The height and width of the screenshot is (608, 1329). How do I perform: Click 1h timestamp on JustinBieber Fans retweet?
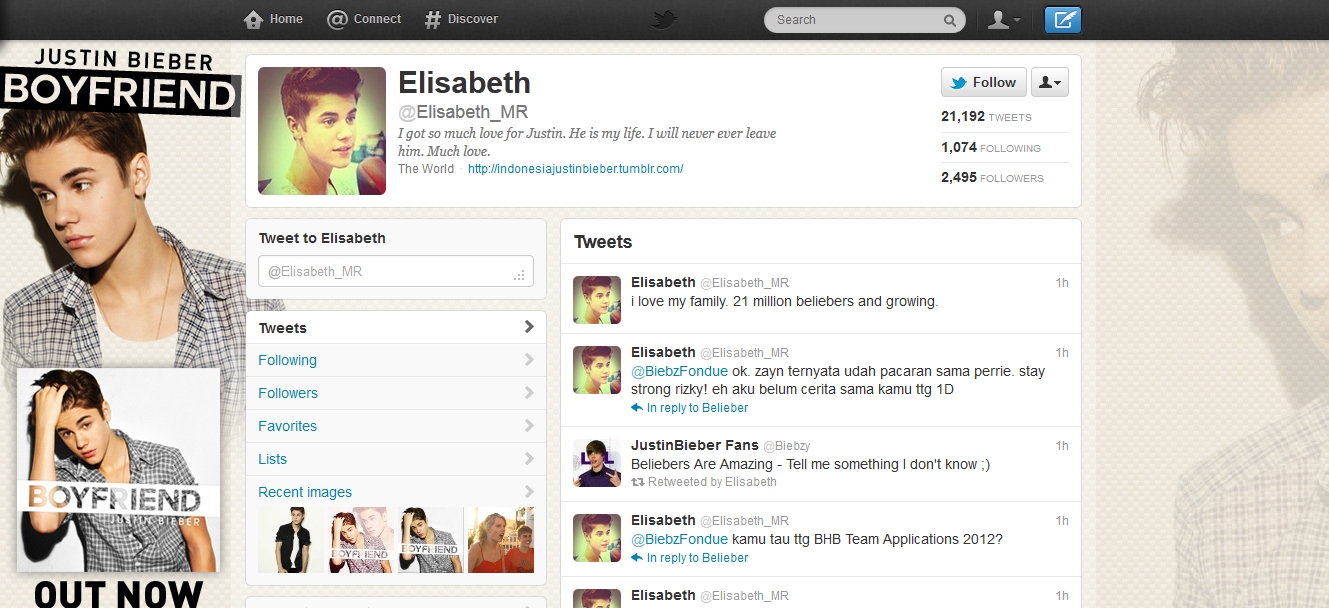(x=1062, y=446)
